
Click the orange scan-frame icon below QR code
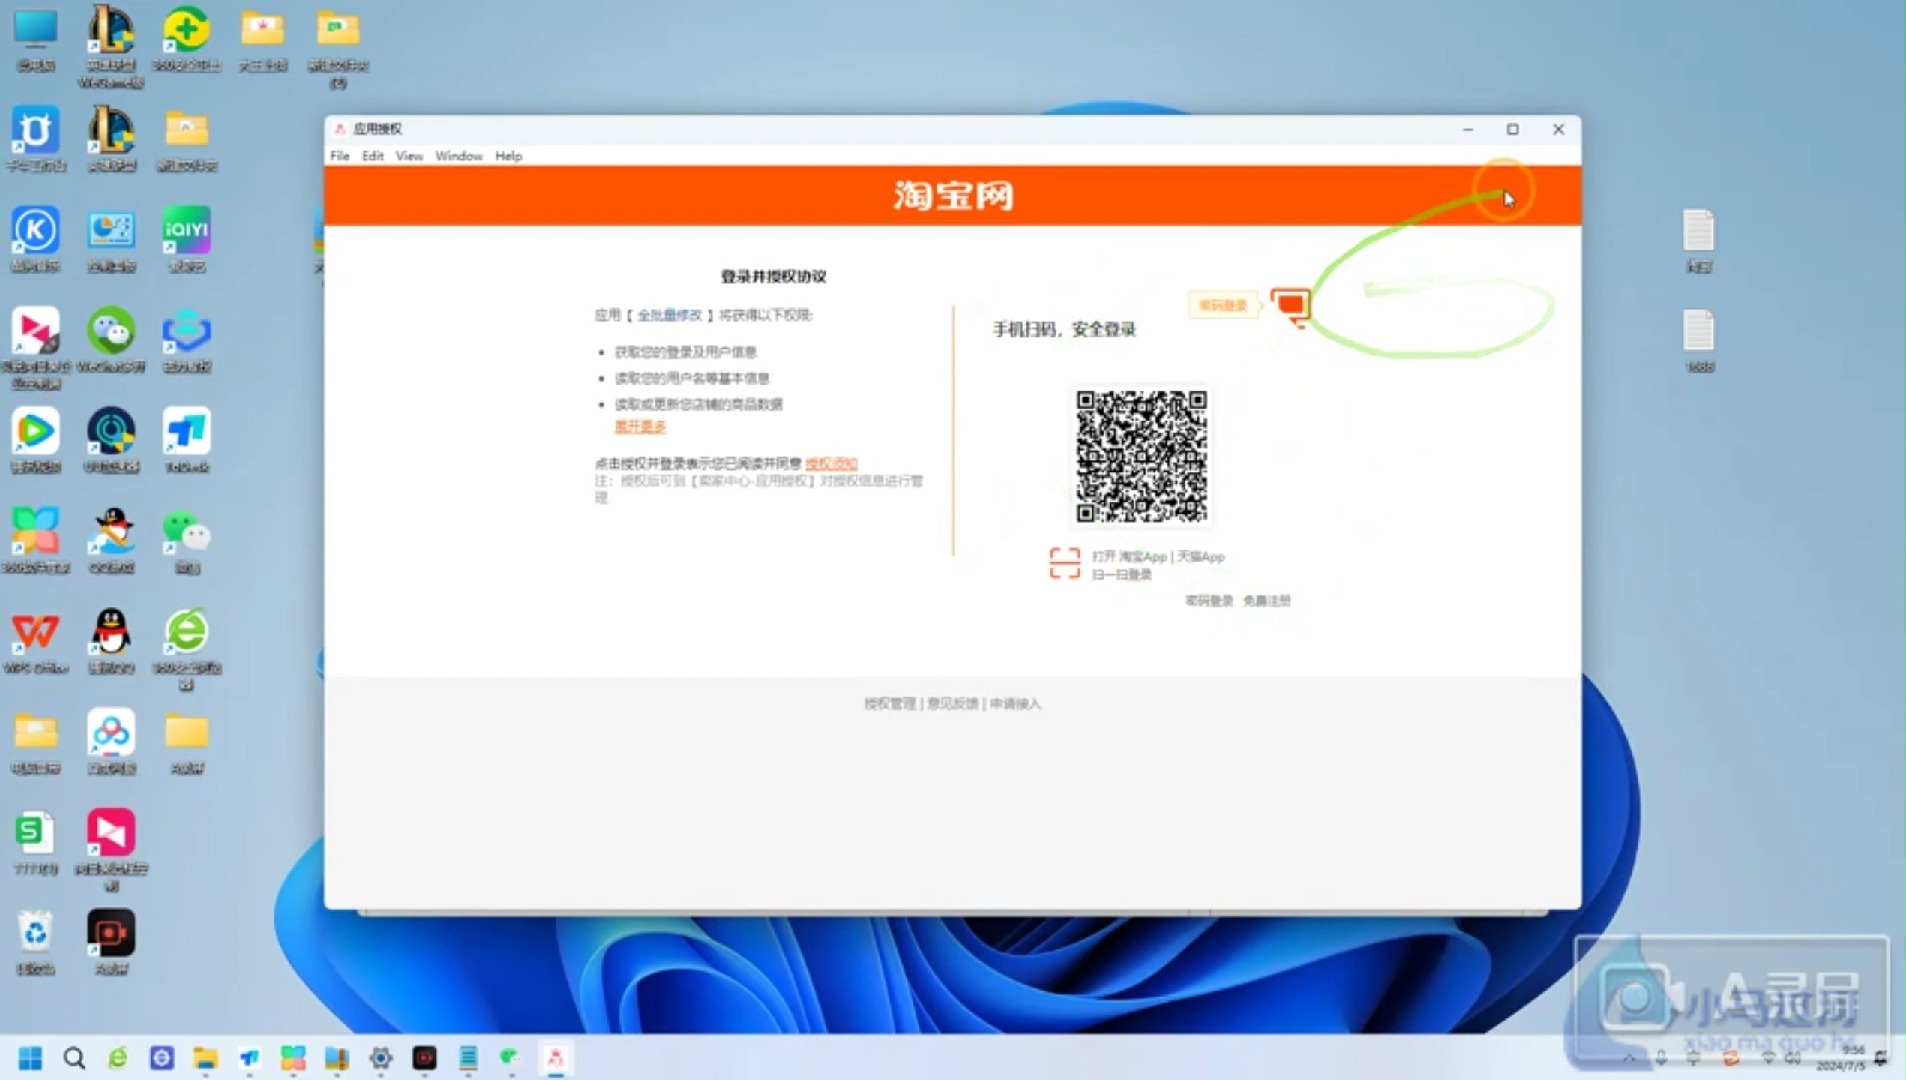[1064, 563]
